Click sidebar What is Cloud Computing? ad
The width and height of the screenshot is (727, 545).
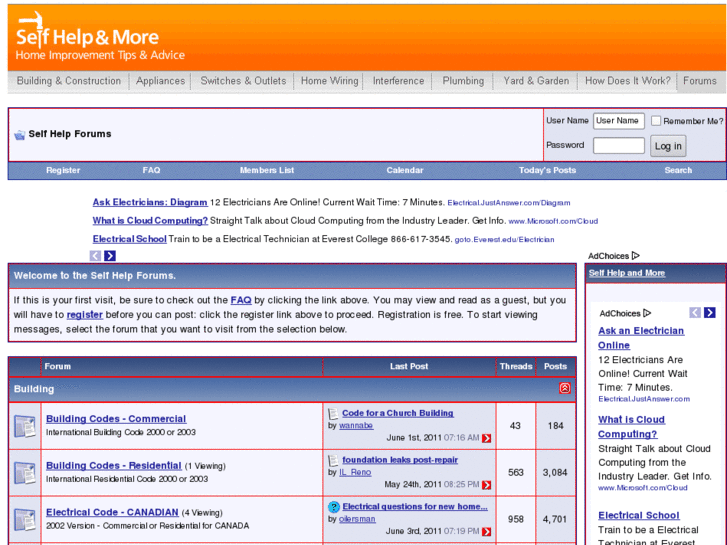coord(631,427)
